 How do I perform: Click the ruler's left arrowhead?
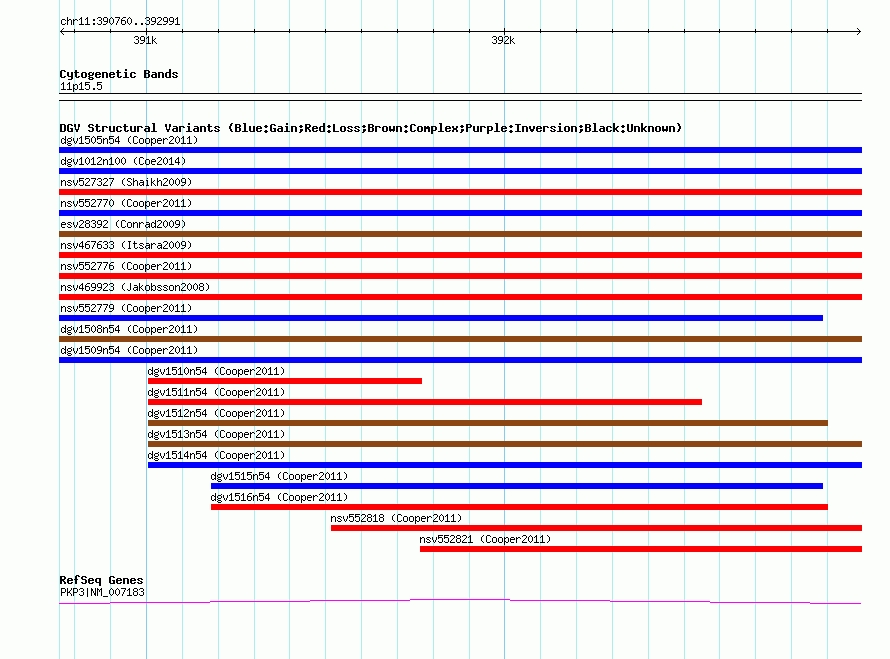tap(62, 32)
